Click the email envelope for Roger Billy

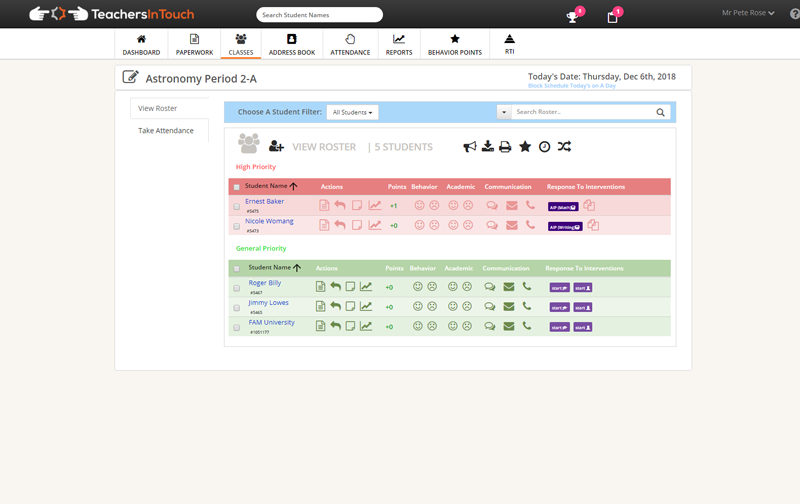(508, 287)
